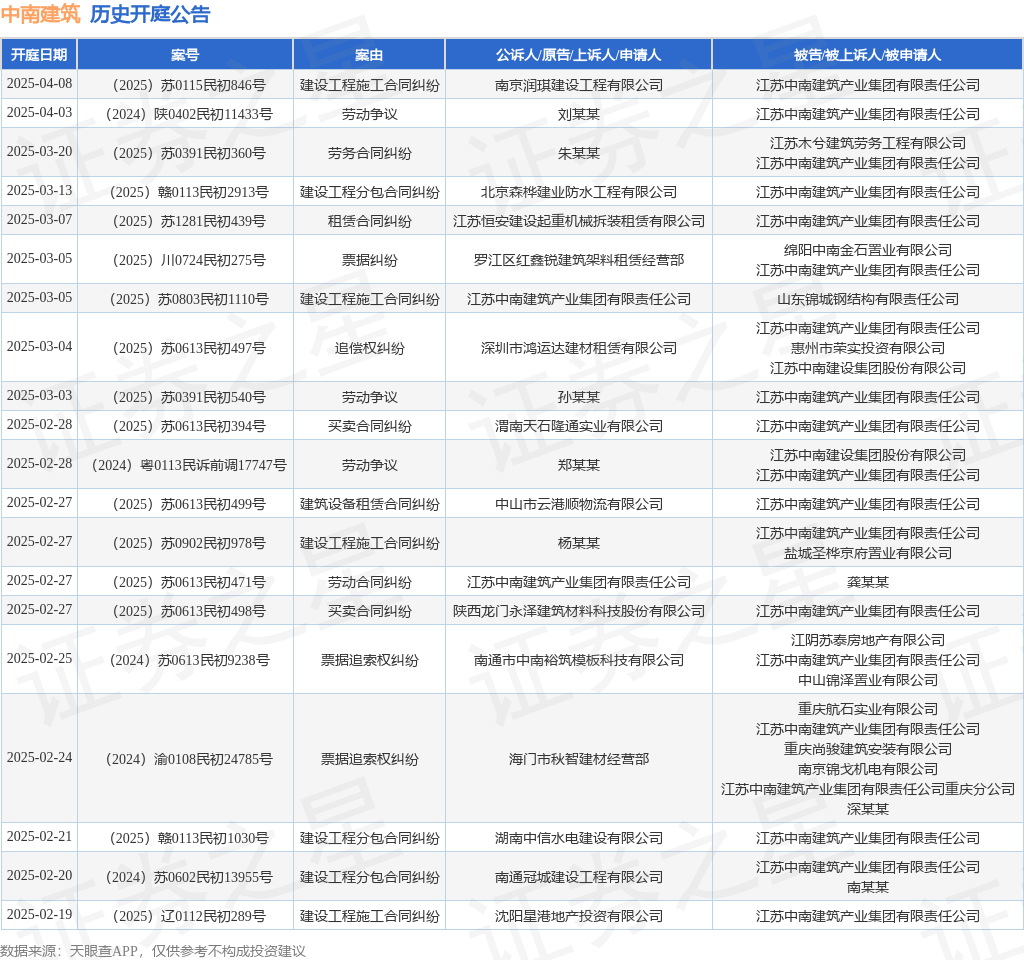Click cause cell 建筑设备租赁合同纠纷
This screenshot has height=960, width=1024.
point(369,504)
